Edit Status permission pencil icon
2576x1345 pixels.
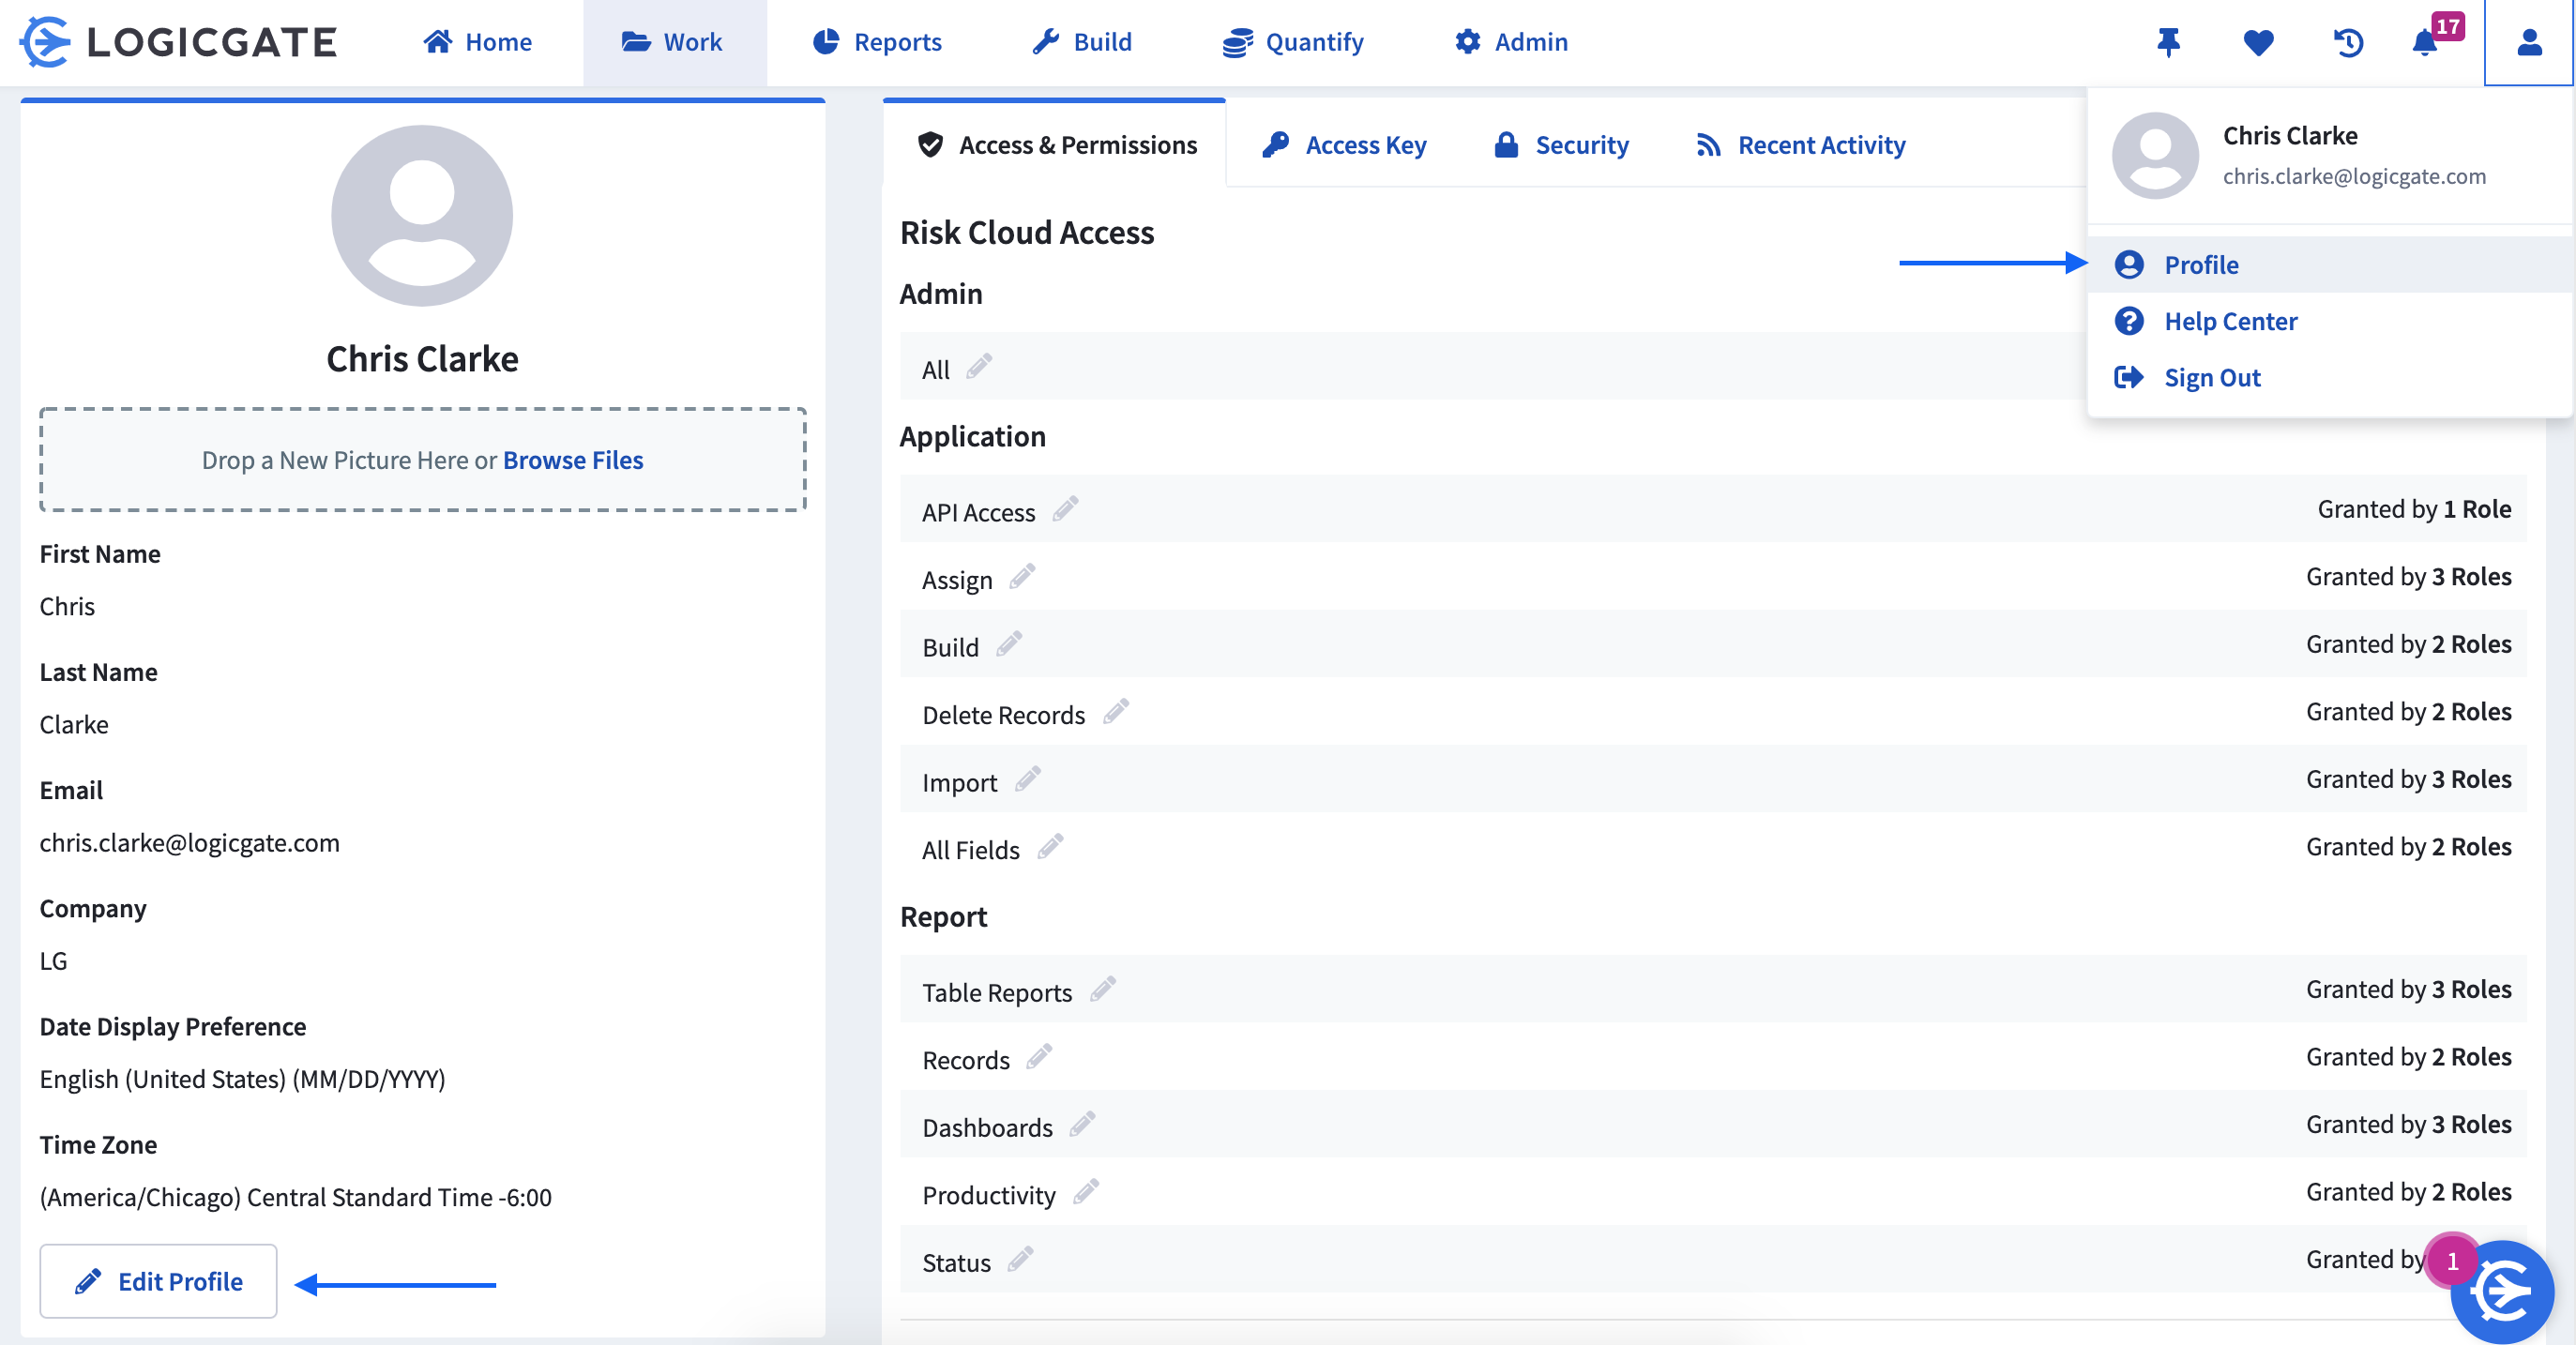(1020, 1259)
